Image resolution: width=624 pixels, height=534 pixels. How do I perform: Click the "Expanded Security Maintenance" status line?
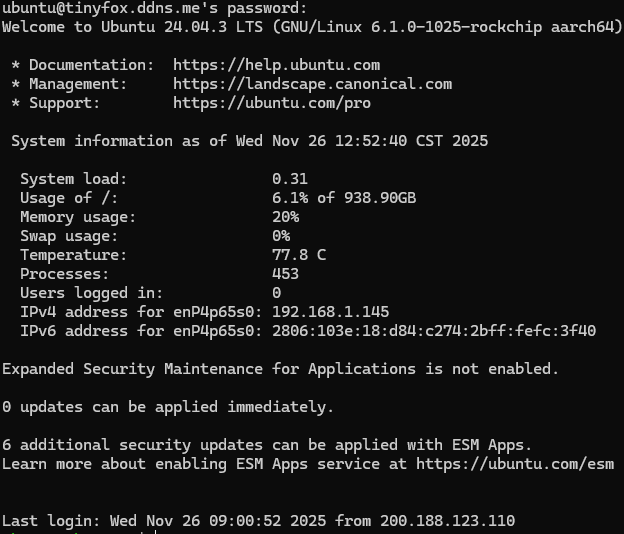pyautogui.click(x=280, y=369)
